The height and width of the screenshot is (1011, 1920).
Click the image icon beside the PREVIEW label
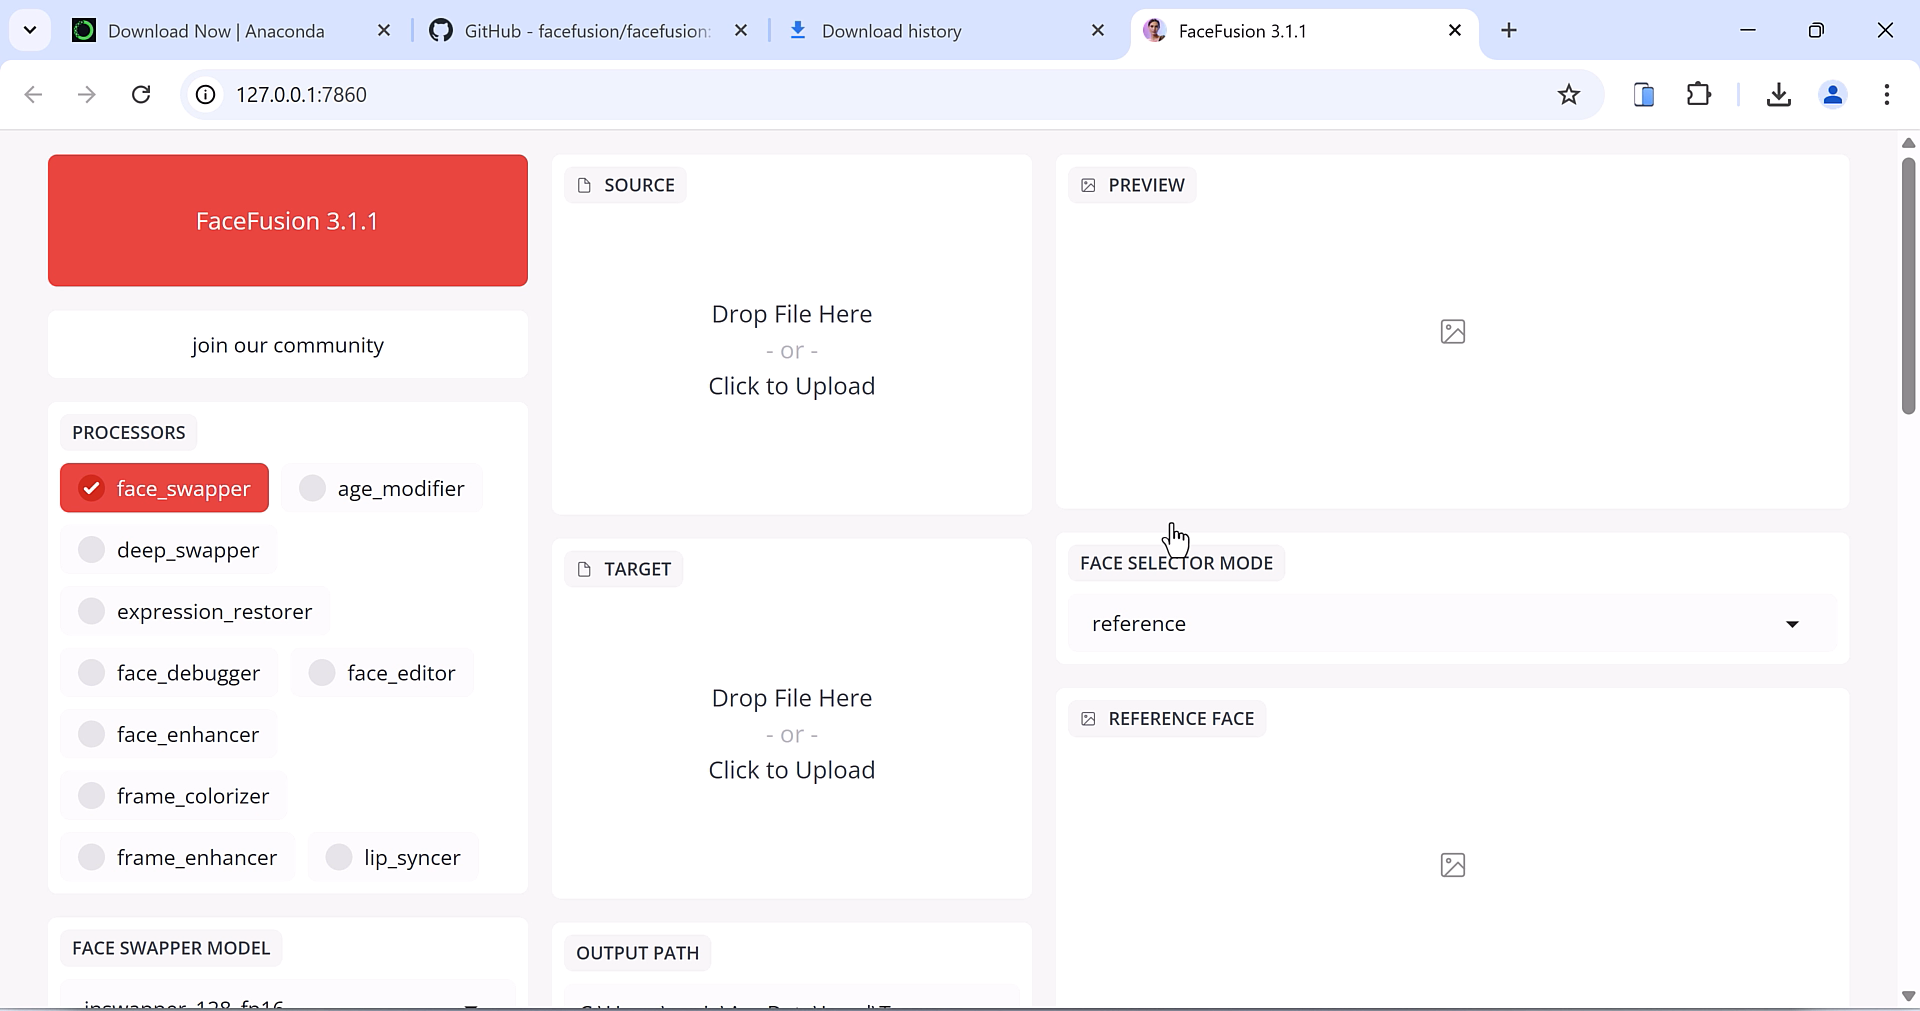[x=1089, y=185]
